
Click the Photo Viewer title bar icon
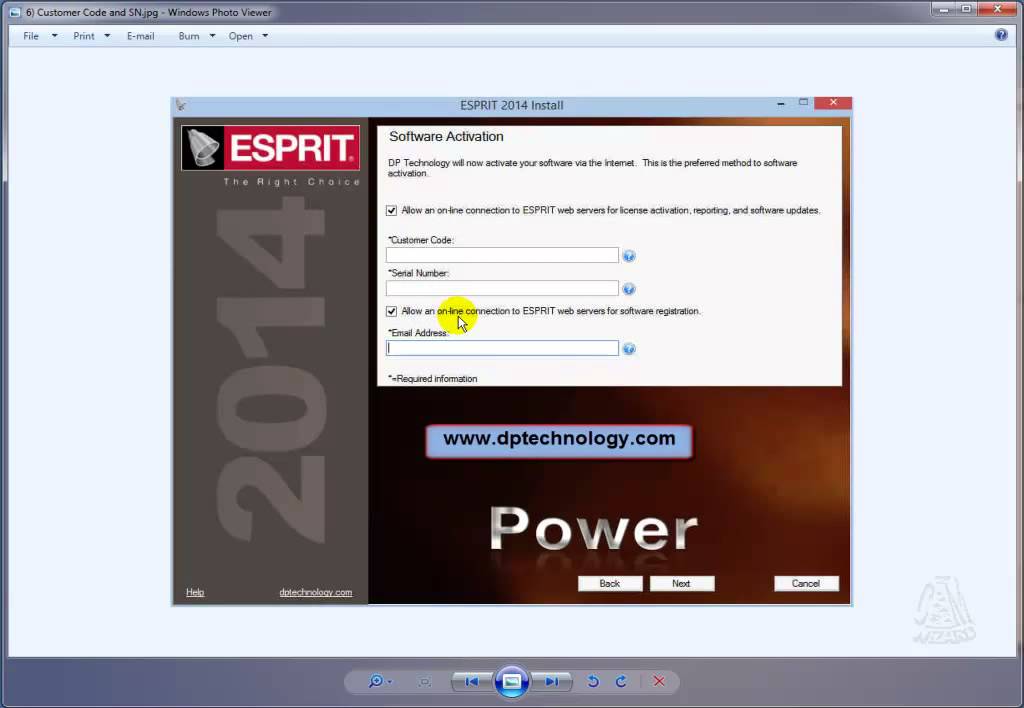14,12
